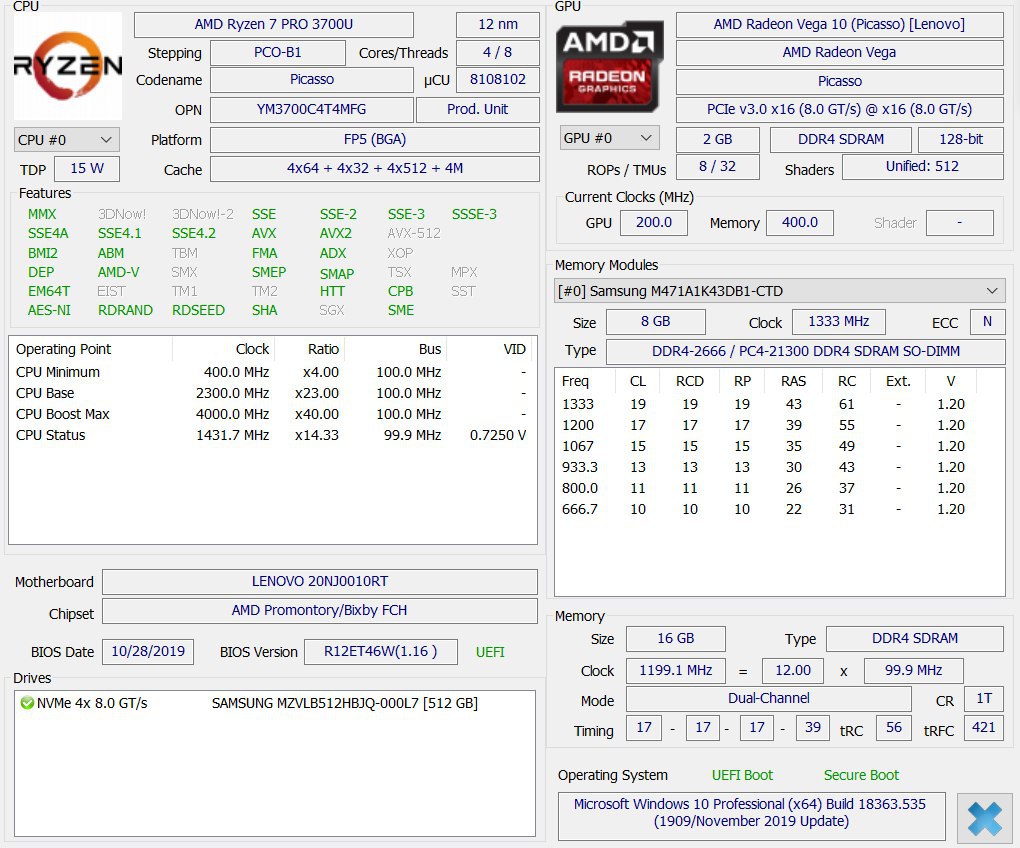The height and width of the screenshot is (848, 1020).
Task: Click the ECC N field
Action: click(x=987, y=321)
